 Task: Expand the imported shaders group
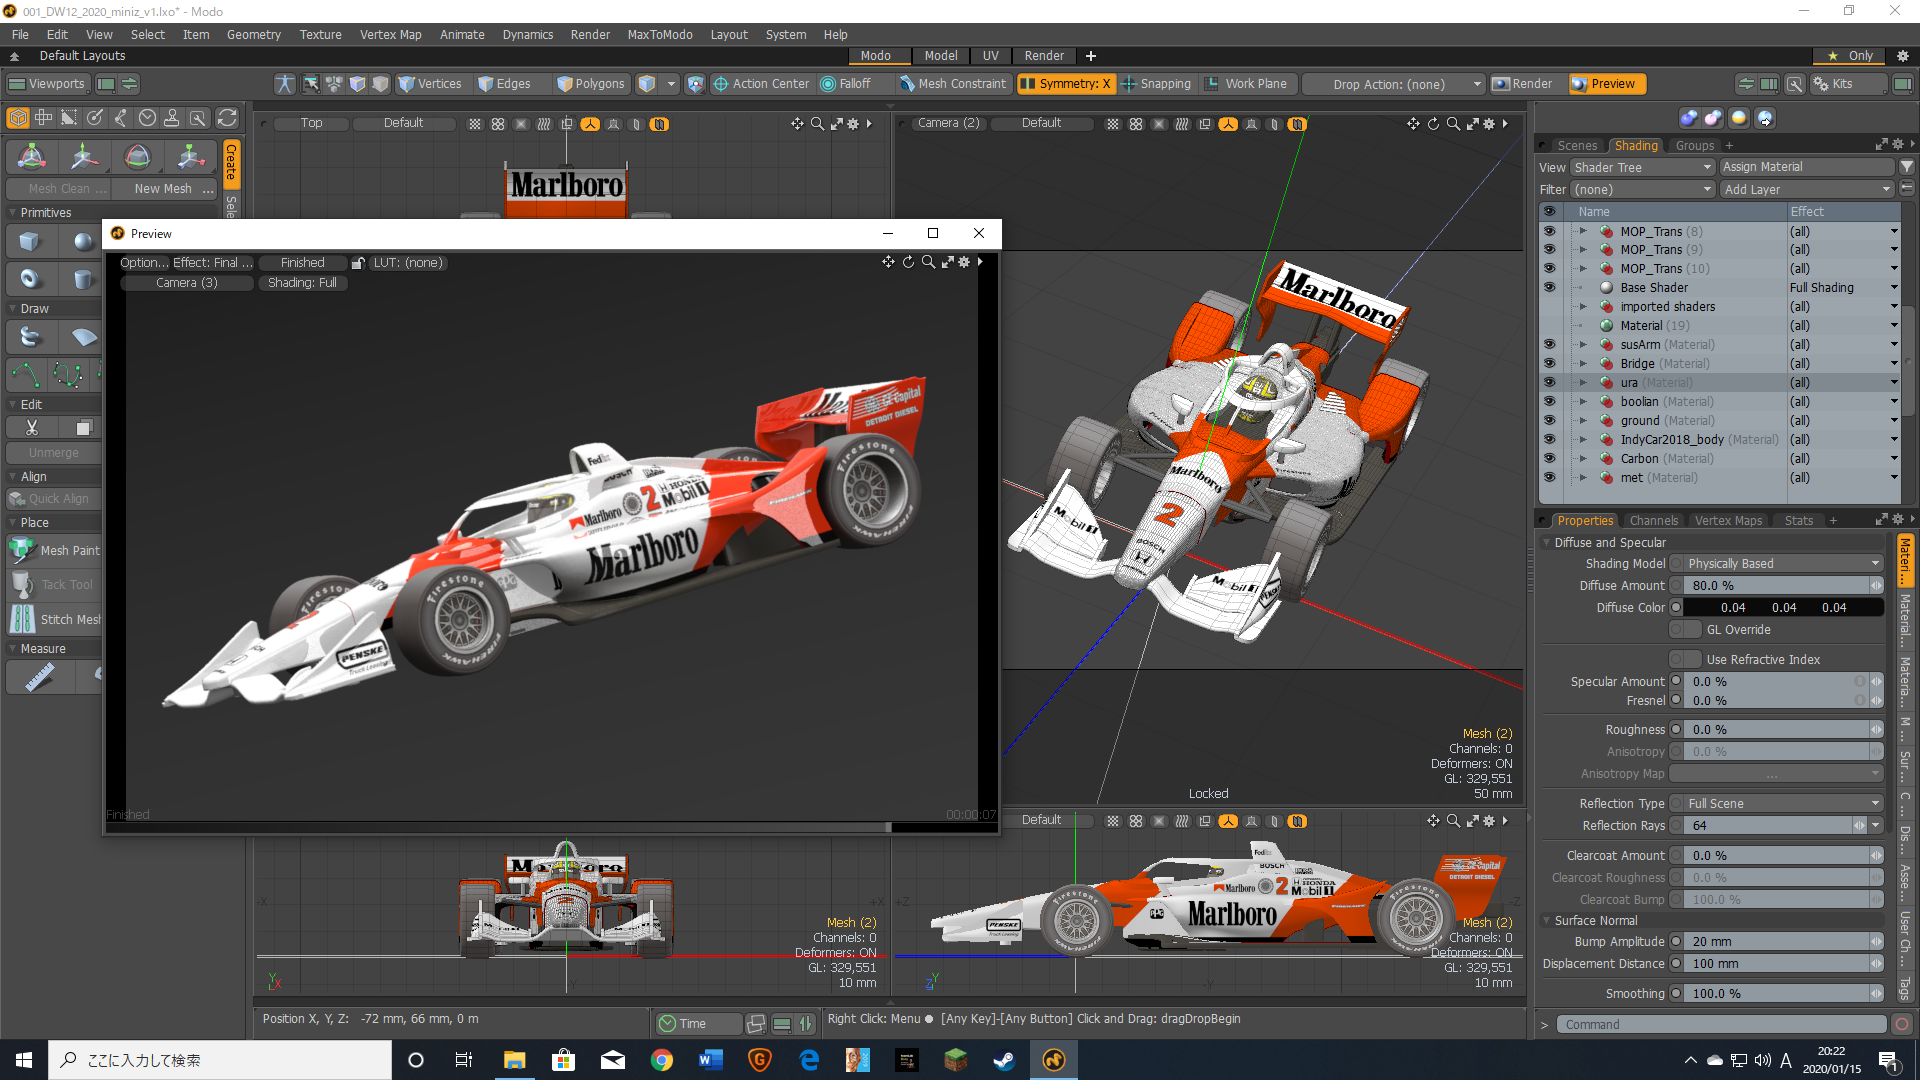tap(1583, 306)
